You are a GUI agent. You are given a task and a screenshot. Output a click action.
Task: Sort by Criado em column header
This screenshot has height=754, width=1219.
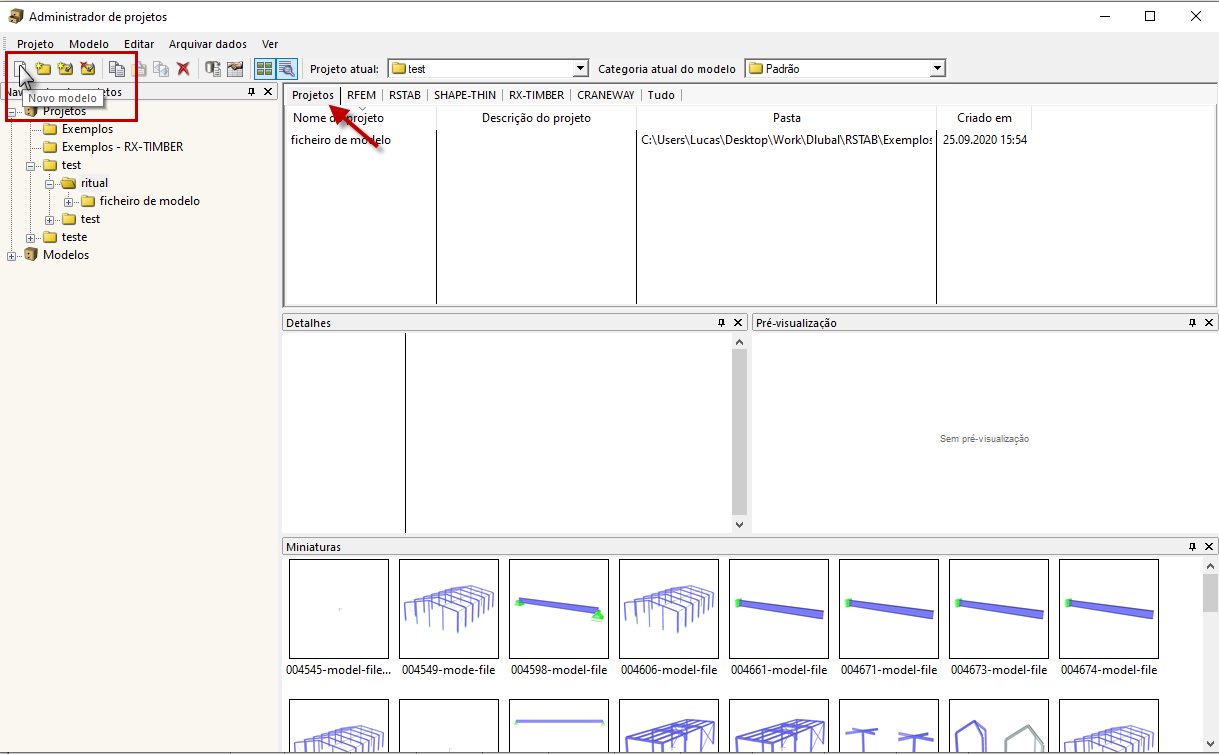(x=984, y=118)
